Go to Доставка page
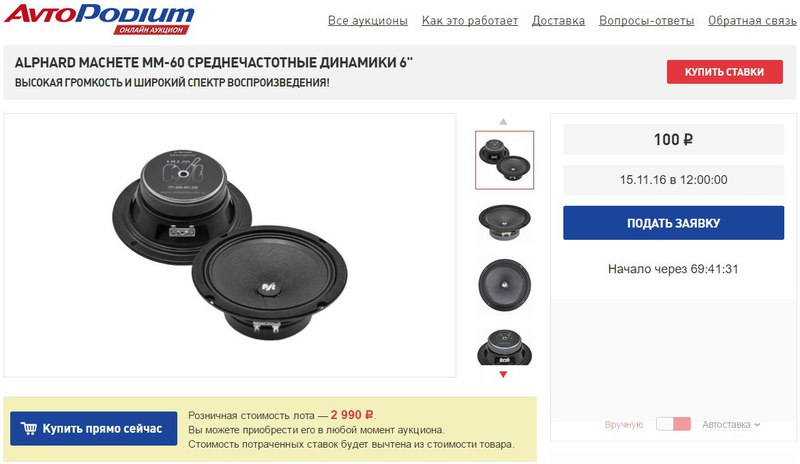800x464 pixels. click(x=558, y=21)
